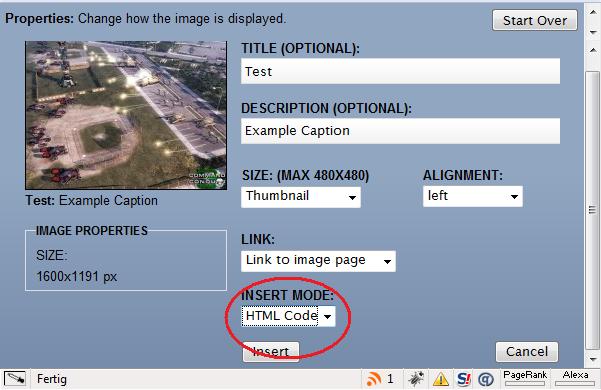Image resolution: width=601 pixels, height=390 pixels.
Task: Edit the Description field with Example Caption
Action: (400, 131)
